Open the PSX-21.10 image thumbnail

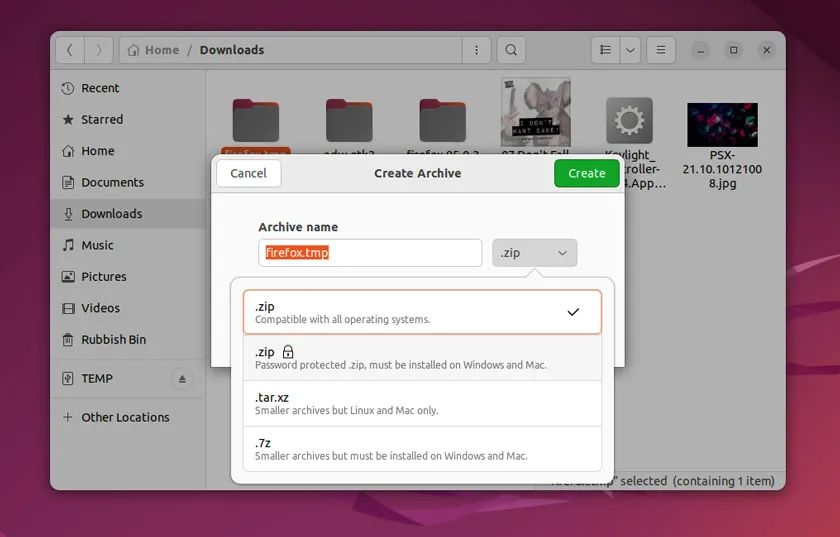[722, 125]
